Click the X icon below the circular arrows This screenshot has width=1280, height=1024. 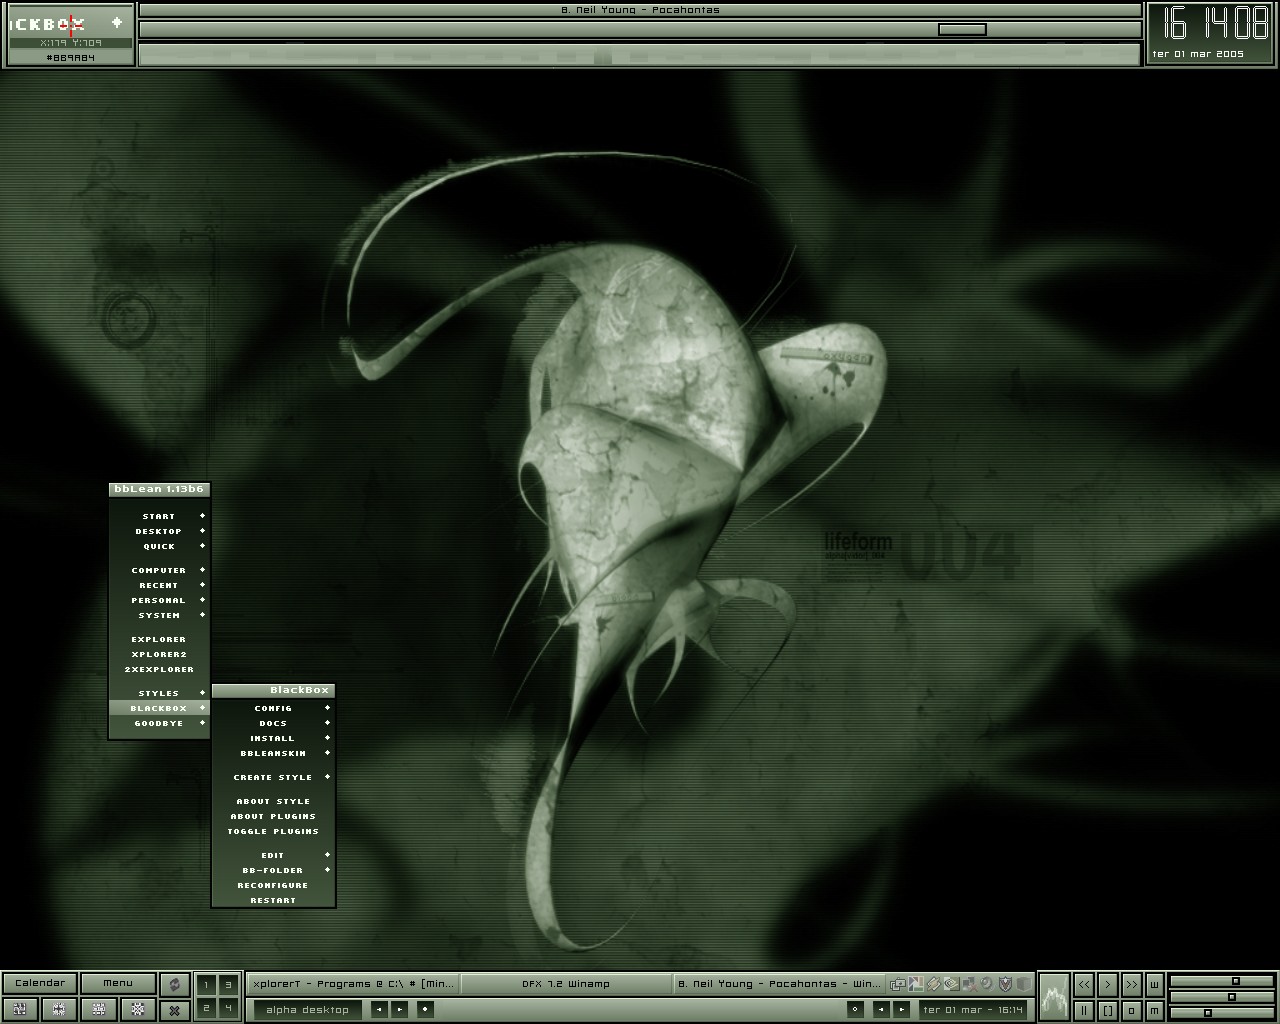coord(174,1009)
